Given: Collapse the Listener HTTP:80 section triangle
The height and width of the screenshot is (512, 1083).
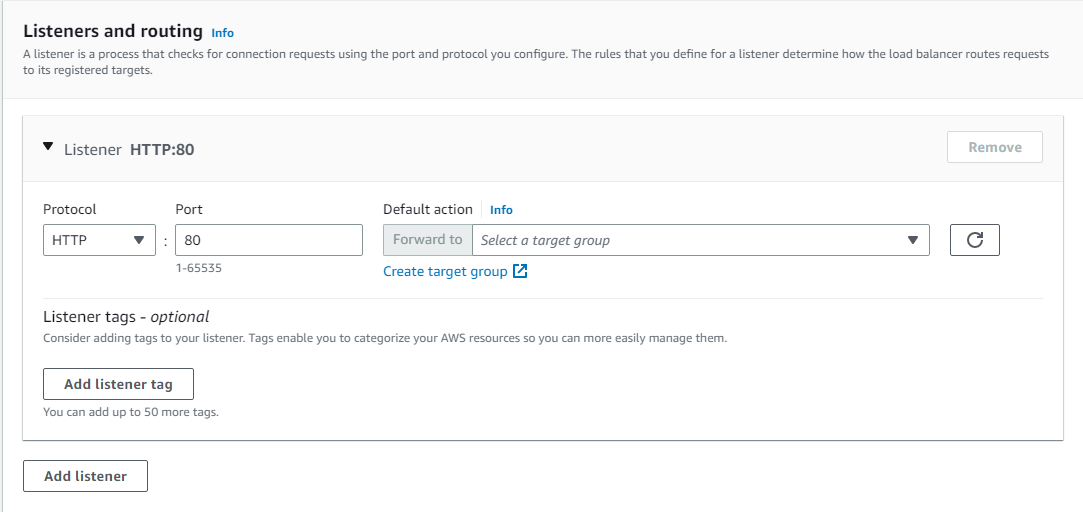Looking at the screenshot, I should pos(48,146).
